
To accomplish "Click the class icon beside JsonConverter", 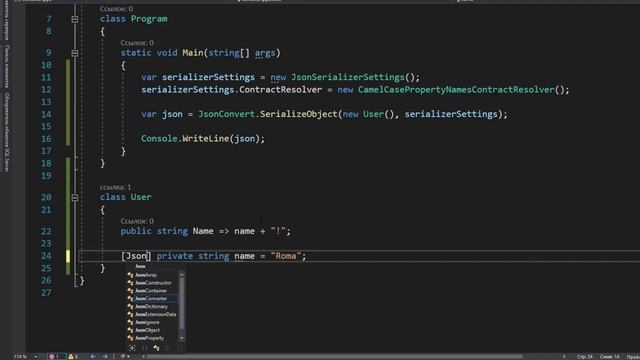I will tap(130, 299).
